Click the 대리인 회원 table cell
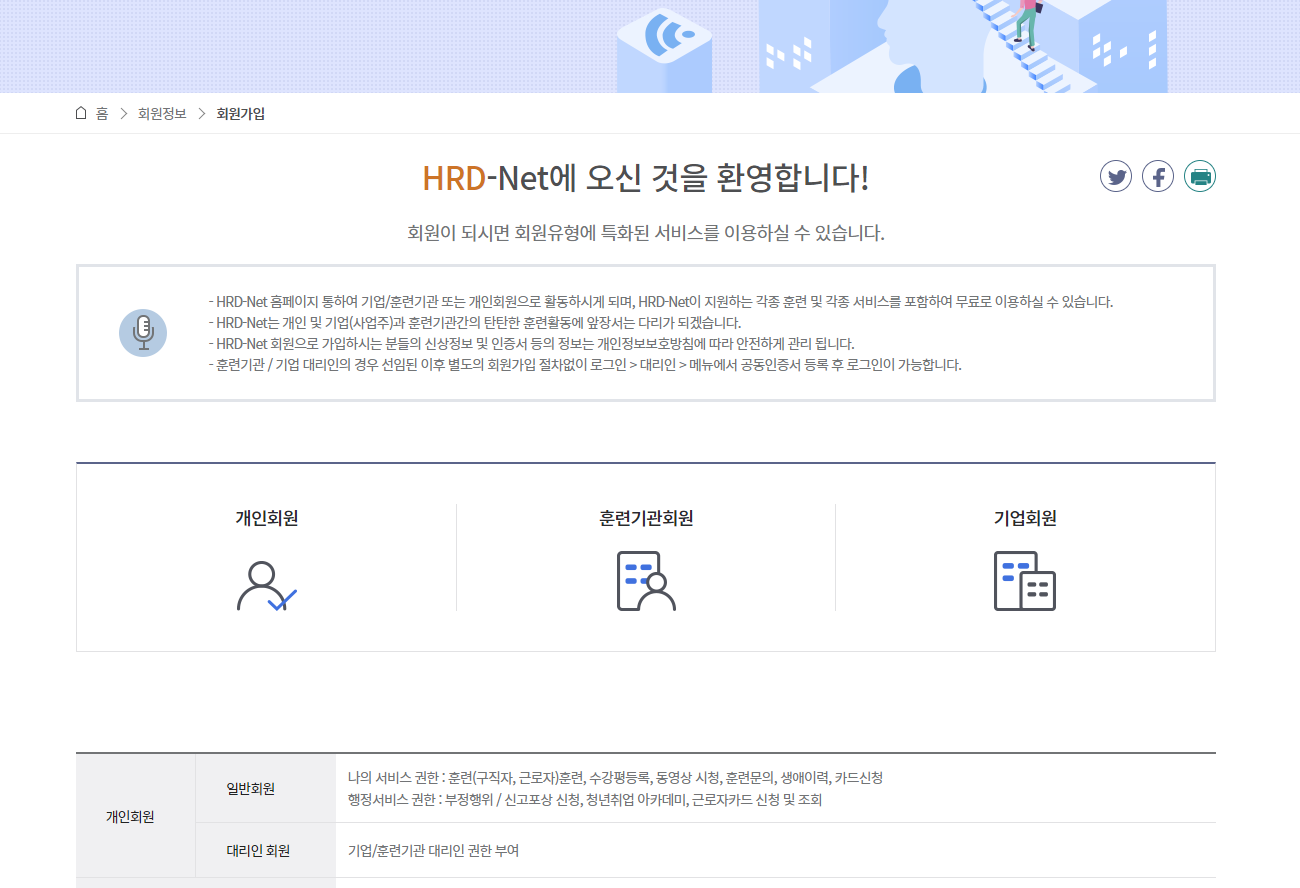 [x=266, y=851]
